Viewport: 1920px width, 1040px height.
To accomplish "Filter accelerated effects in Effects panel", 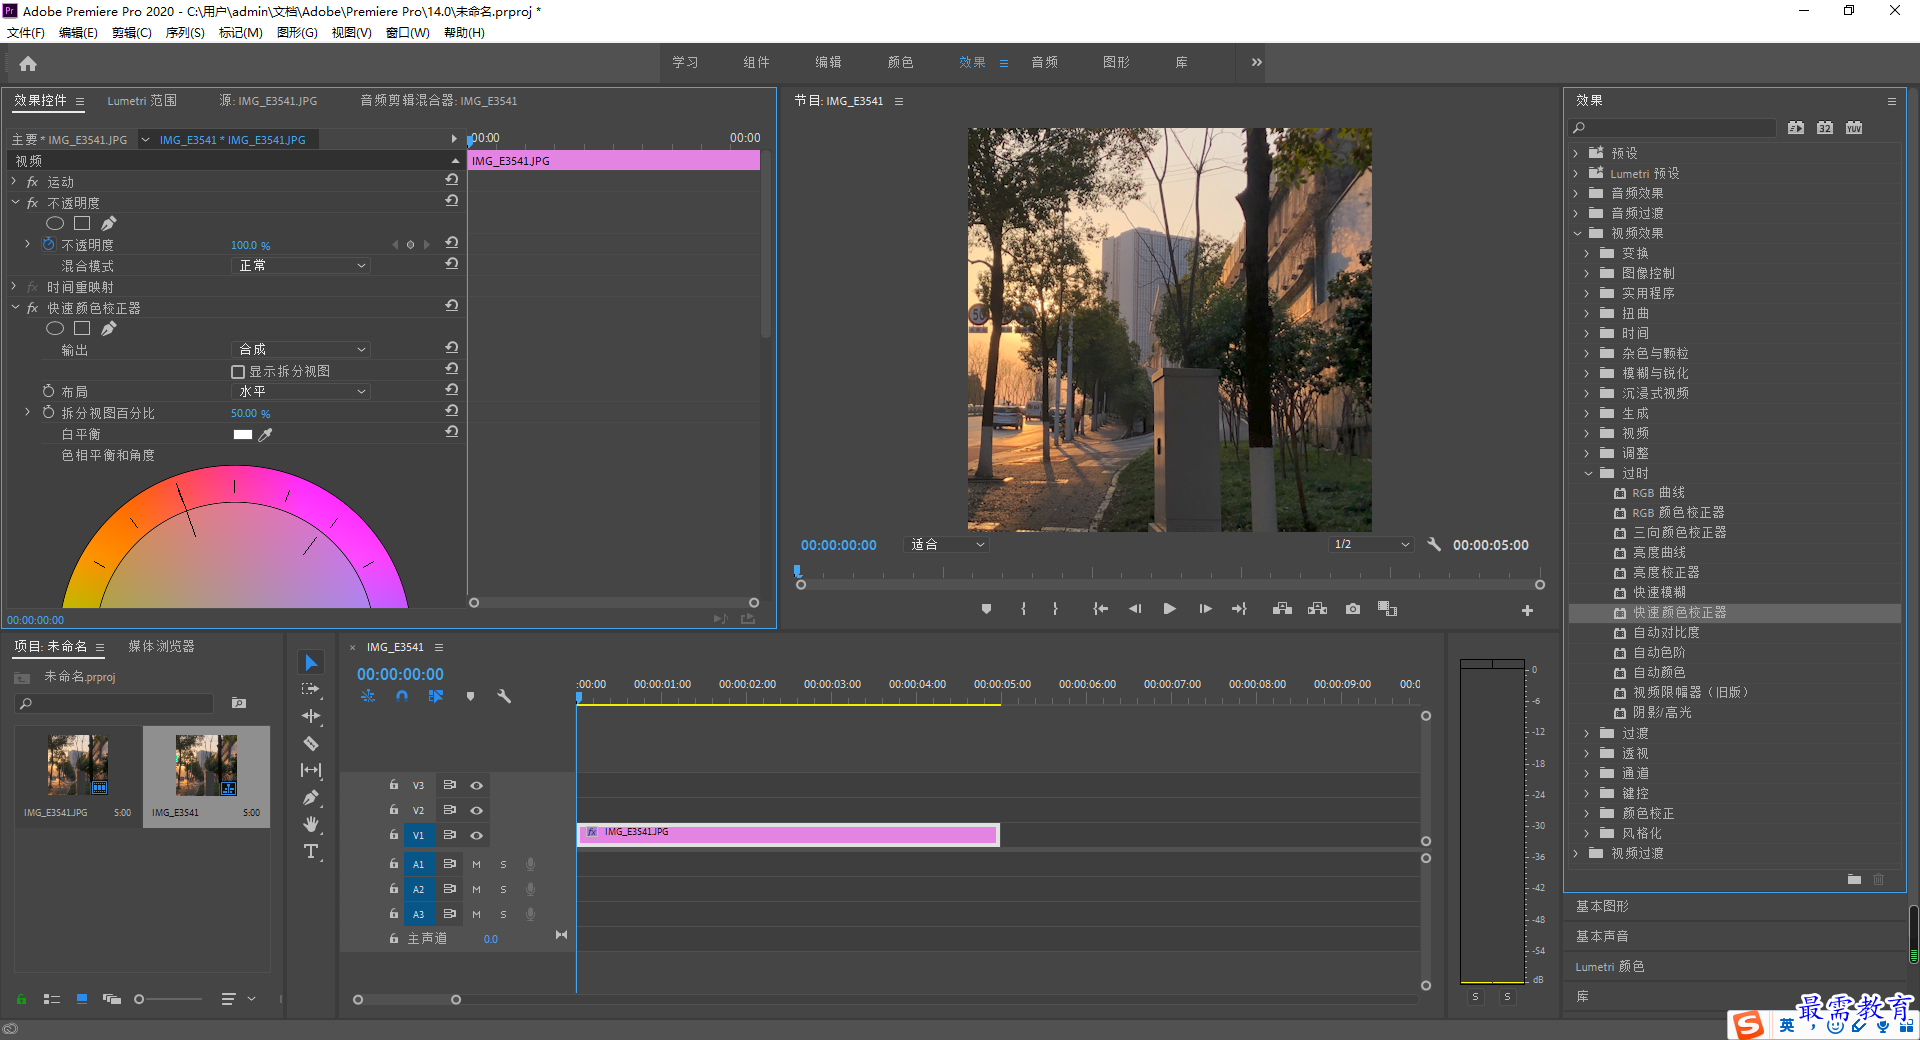I will [x=1797, y=128].
